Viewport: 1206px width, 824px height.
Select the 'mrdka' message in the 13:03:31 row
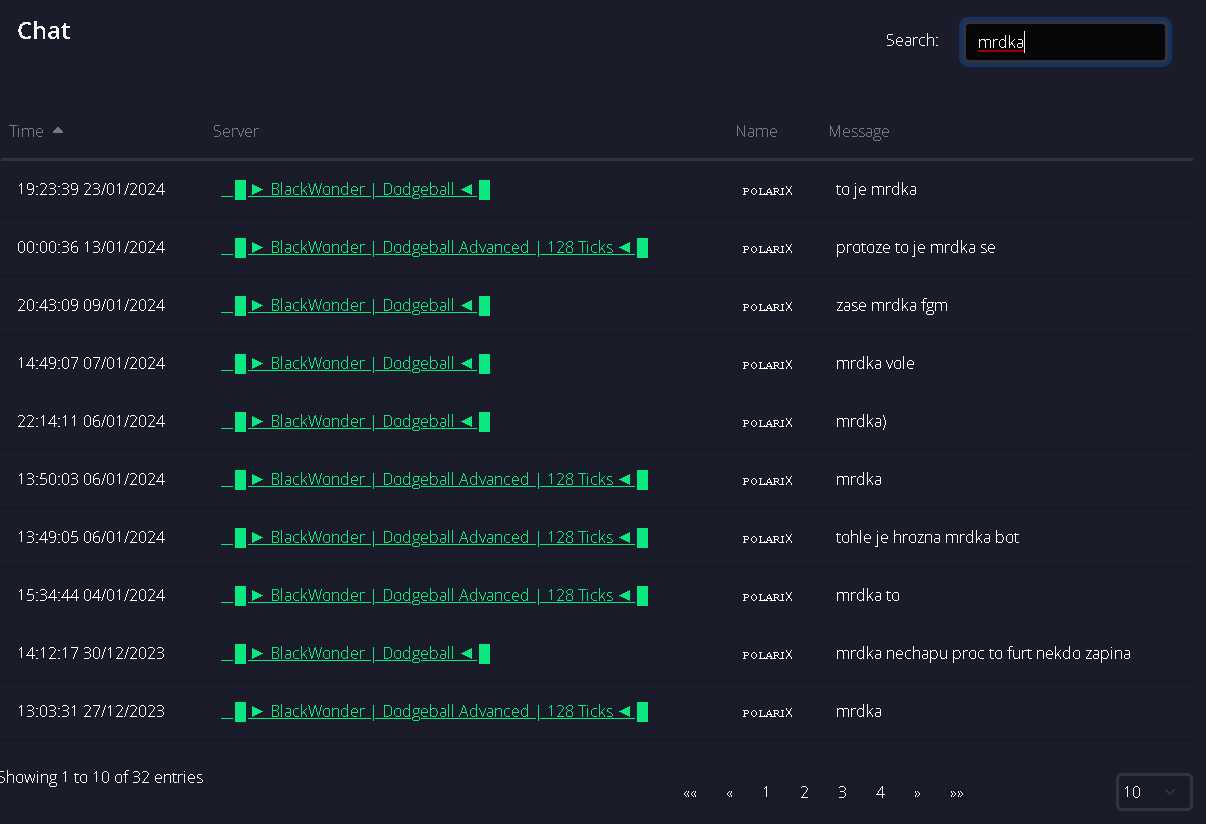tap(859, 711)
